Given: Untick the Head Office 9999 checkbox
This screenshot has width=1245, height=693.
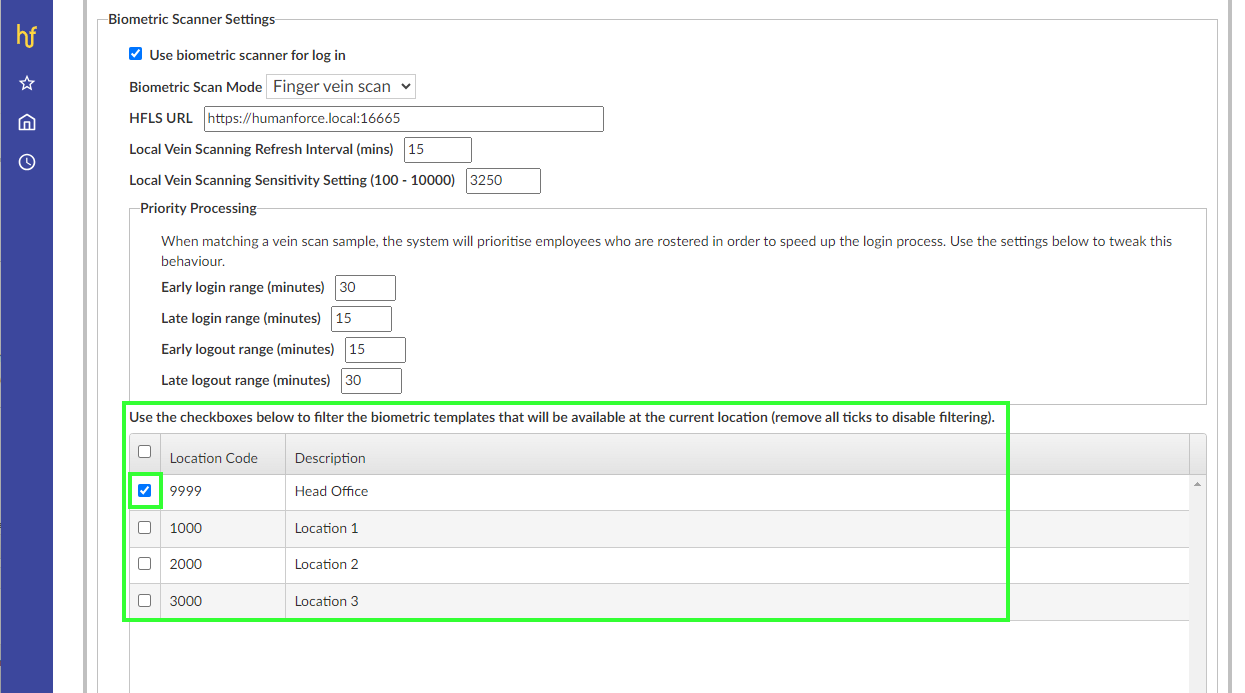Looking at the screenshot, I should 145,491.
